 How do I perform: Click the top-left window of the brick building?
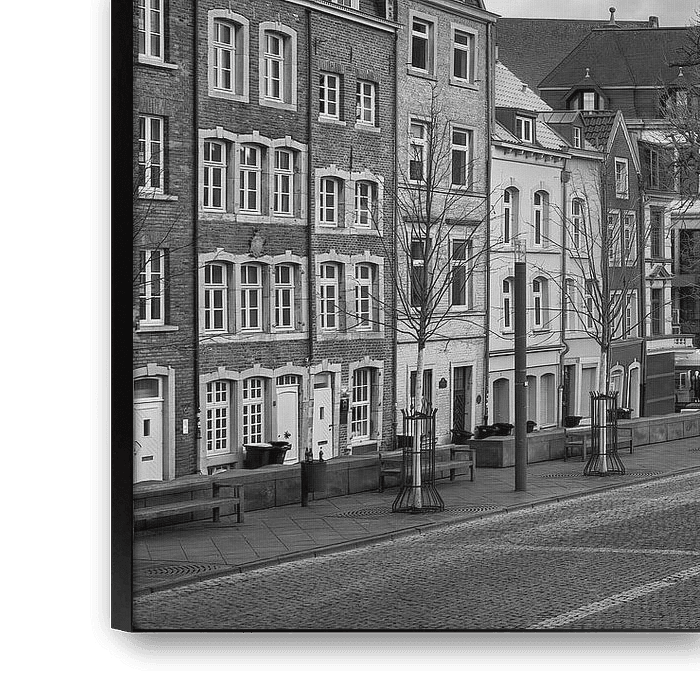coord(151,30)
